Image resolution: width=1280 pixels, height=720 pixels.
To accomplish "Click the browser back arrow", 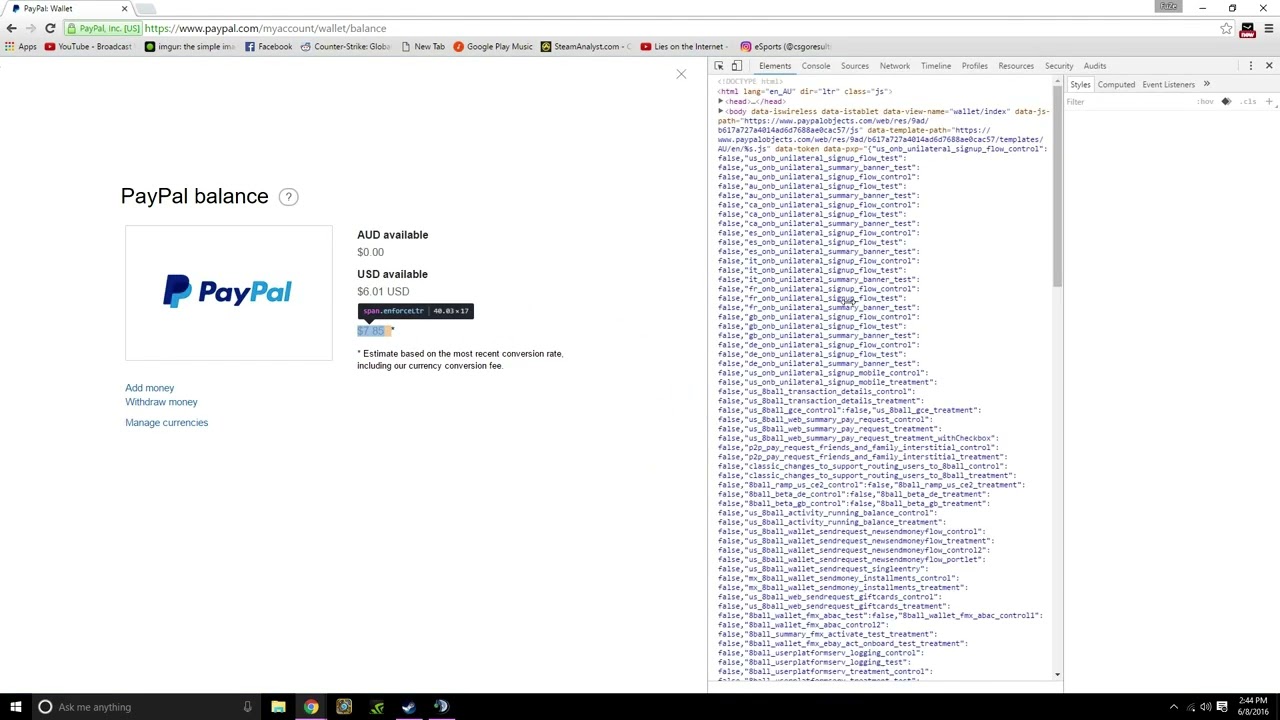I will click(x=11, y=28).
